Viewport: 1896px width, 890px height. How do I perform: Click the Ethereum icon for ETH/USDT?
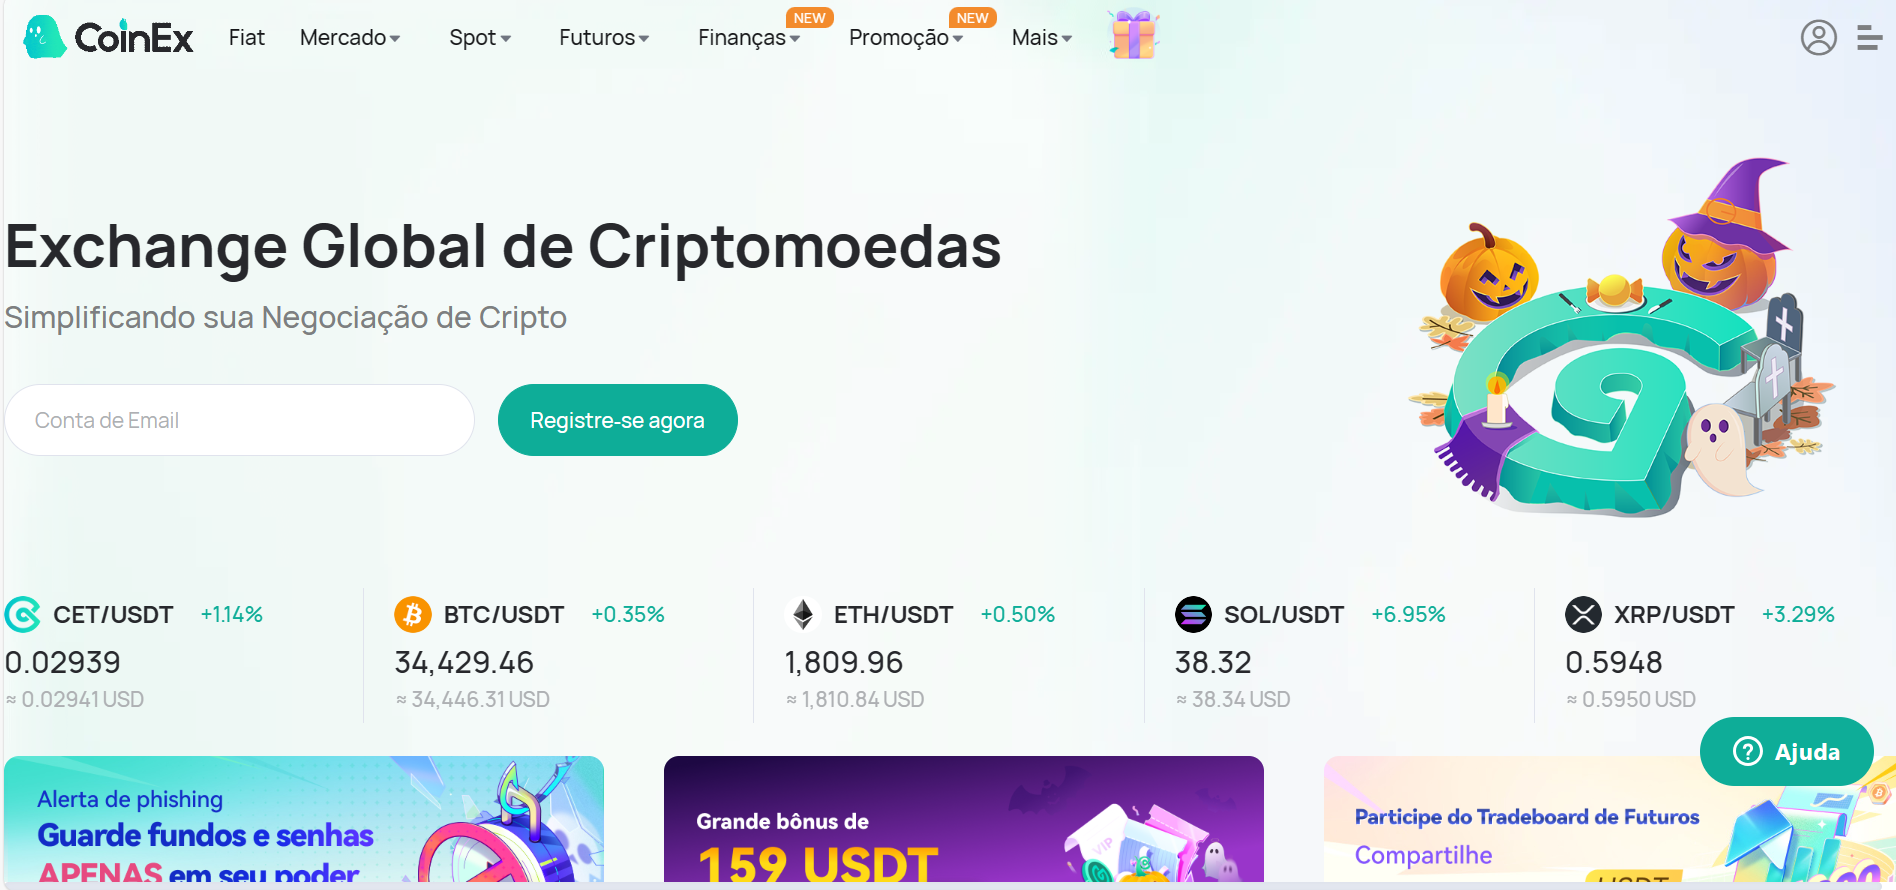(x=802, y=614)
